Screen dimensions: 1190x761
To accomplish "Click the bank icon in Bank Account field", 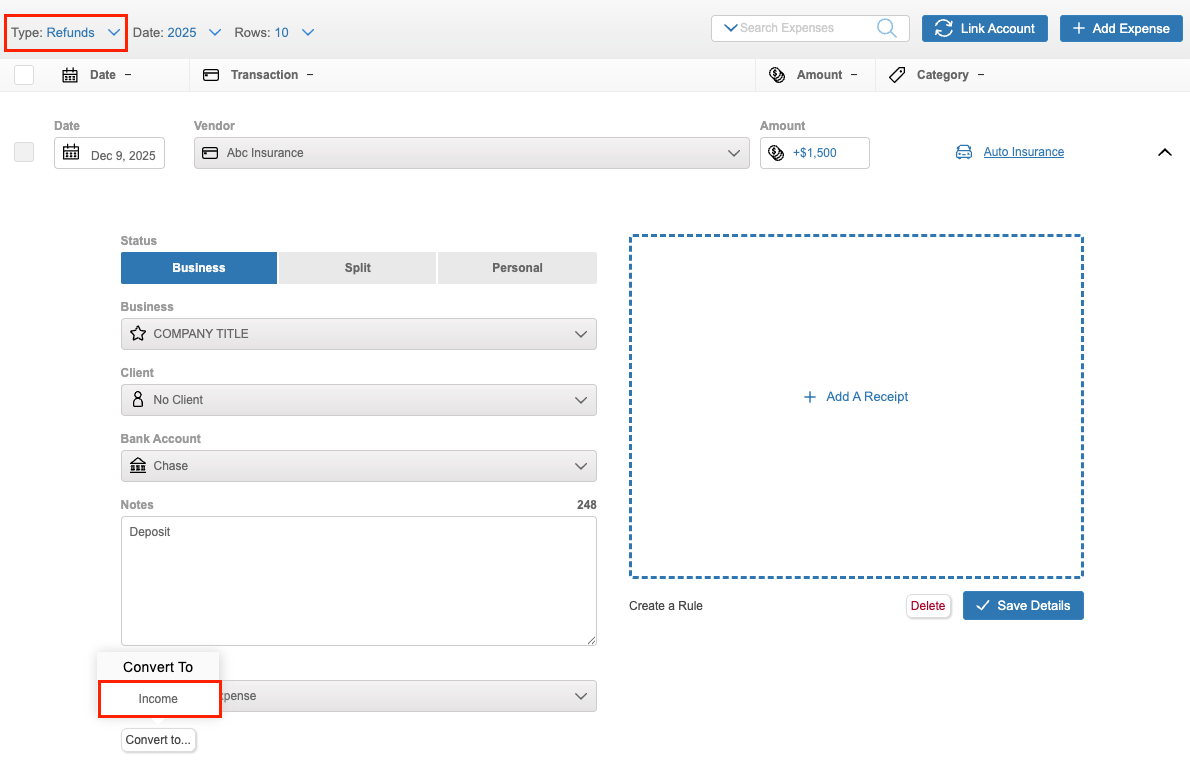I will [139, 466].
